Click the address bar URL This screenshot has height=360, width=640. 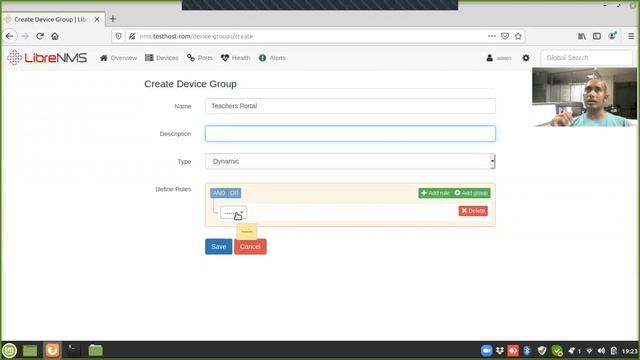pyautogui.click(x=196, y=36)
